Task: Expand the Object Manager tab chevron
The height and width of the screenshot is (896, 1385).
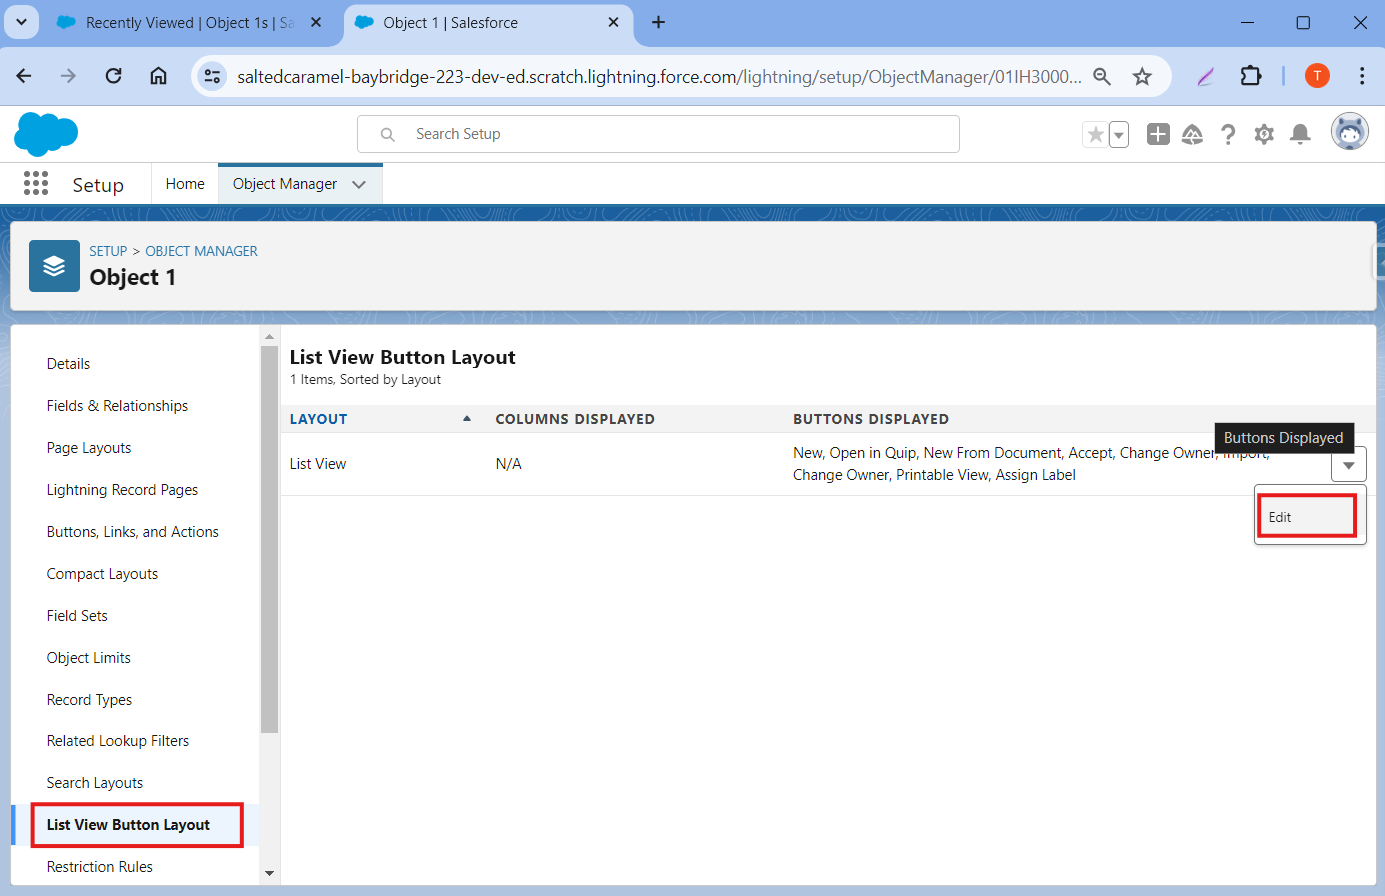Action: [359, 184]
